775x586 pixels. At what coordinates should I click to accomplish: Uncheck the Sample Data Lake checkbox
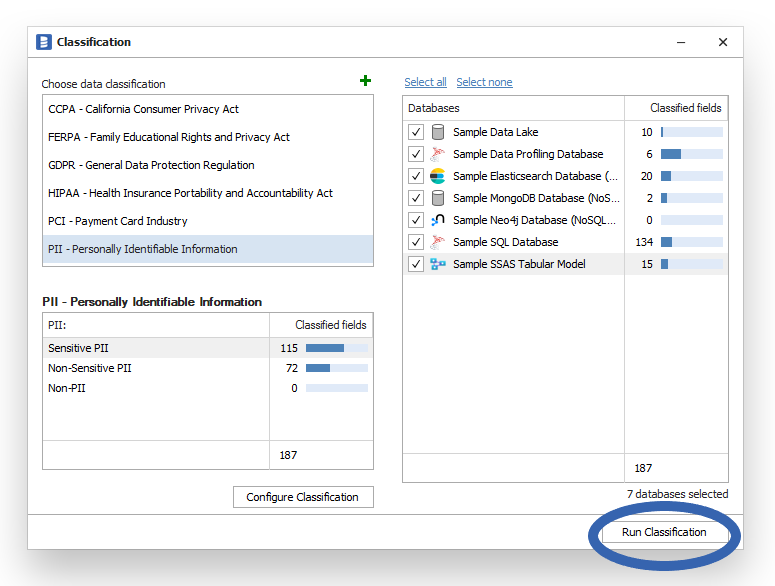[x=416, y=132]
